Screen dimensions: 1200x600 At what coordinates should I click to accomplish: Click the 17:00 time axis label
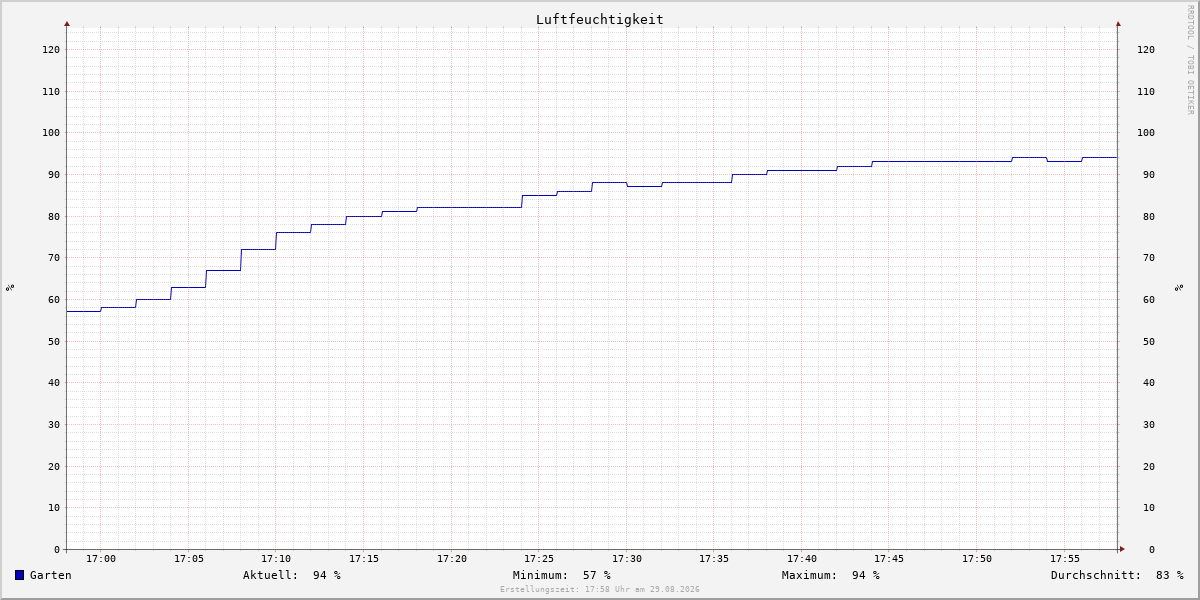101,559
